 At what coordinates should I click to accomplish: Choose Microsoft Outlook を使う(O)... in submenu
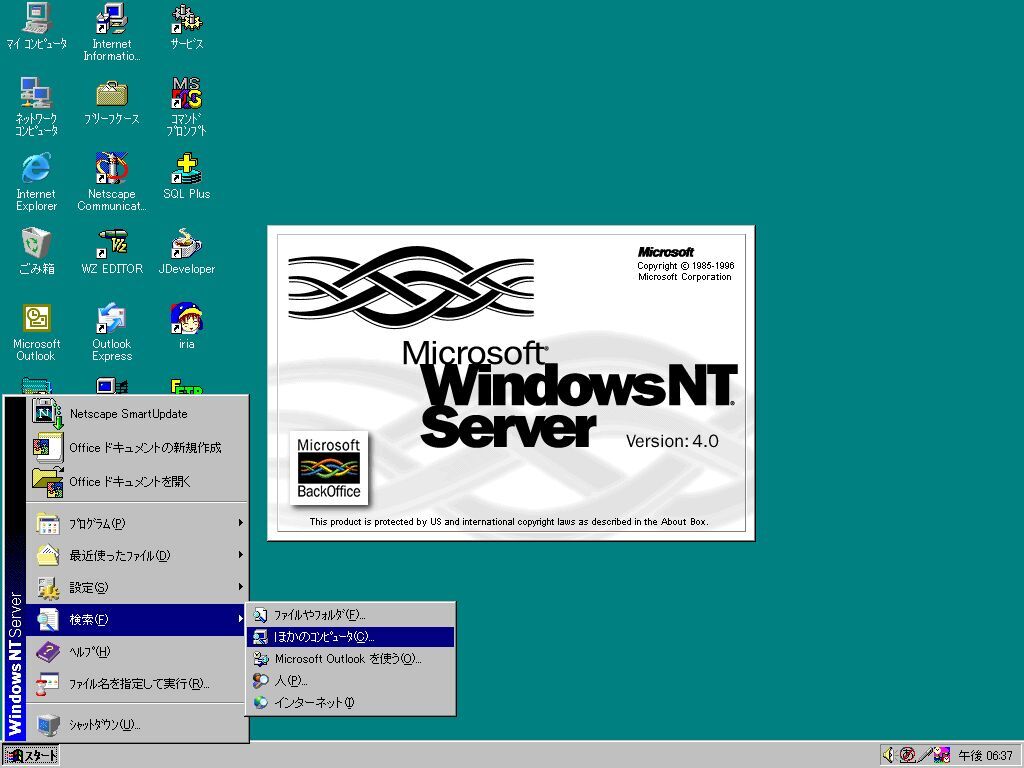[351, 658]
